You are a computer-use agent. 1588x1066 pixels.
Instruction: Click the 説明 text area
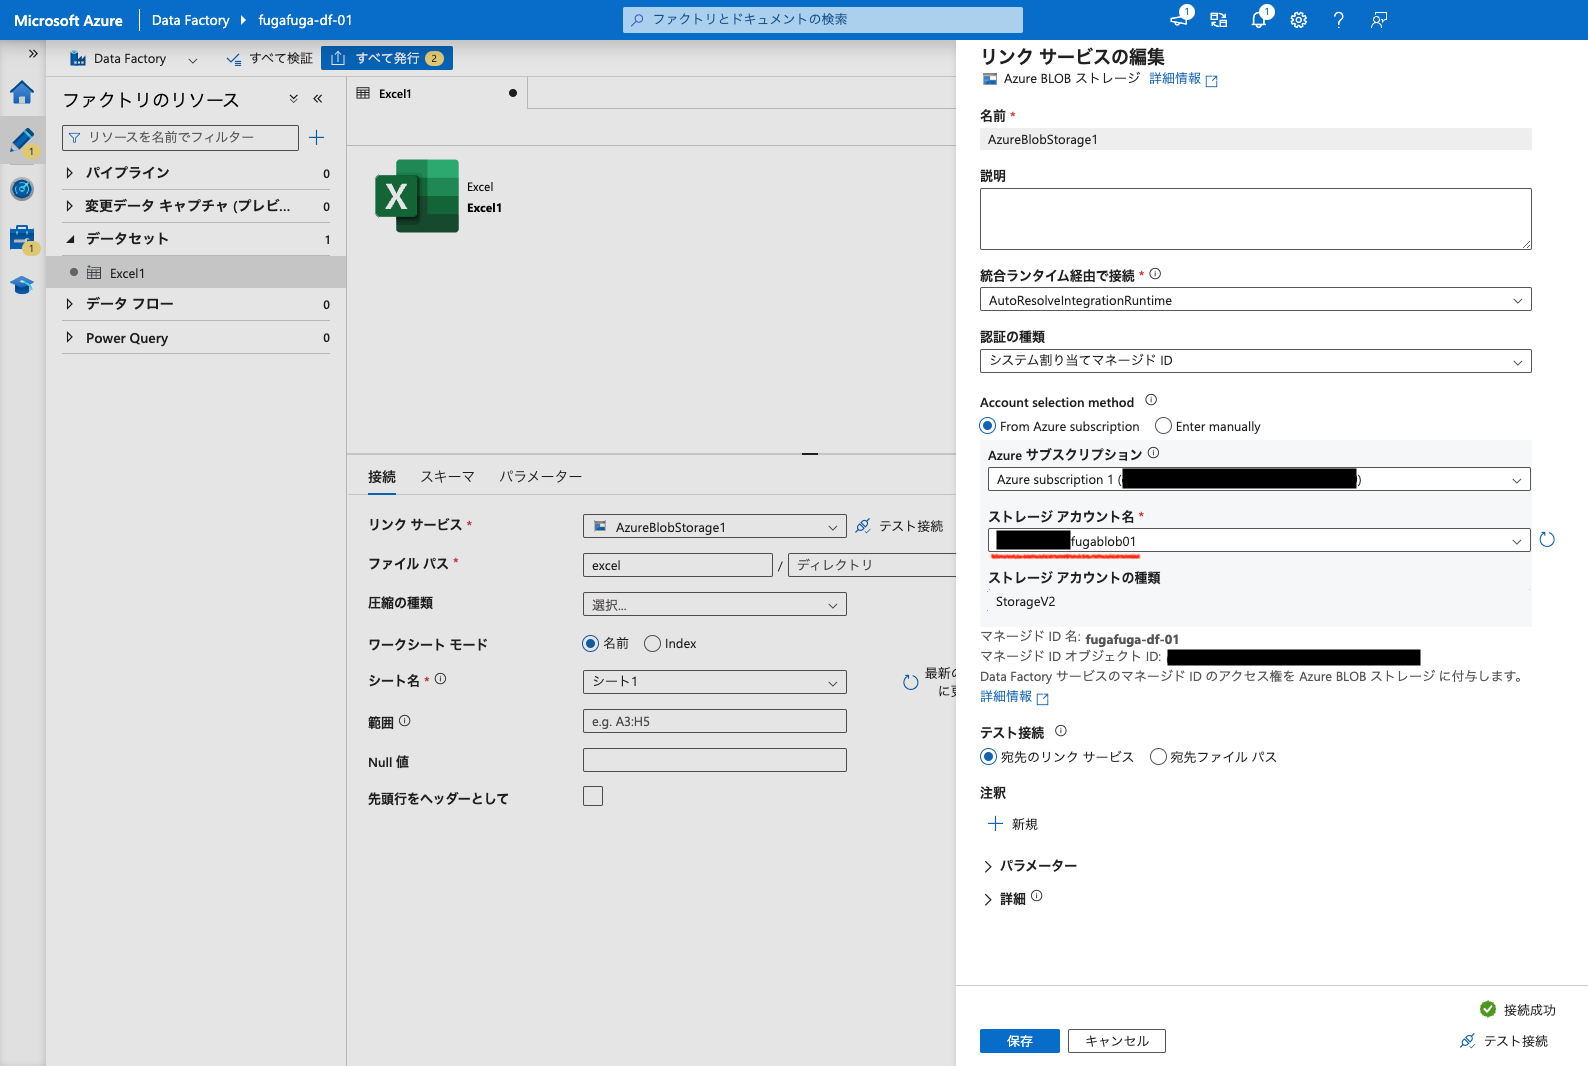tap(1256, 219)
